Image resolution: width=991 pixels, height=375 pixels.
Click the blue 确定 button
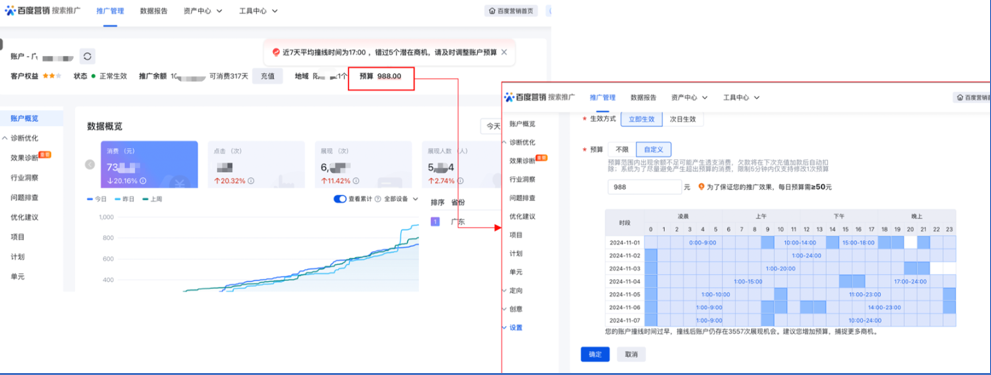pos(595,354)
